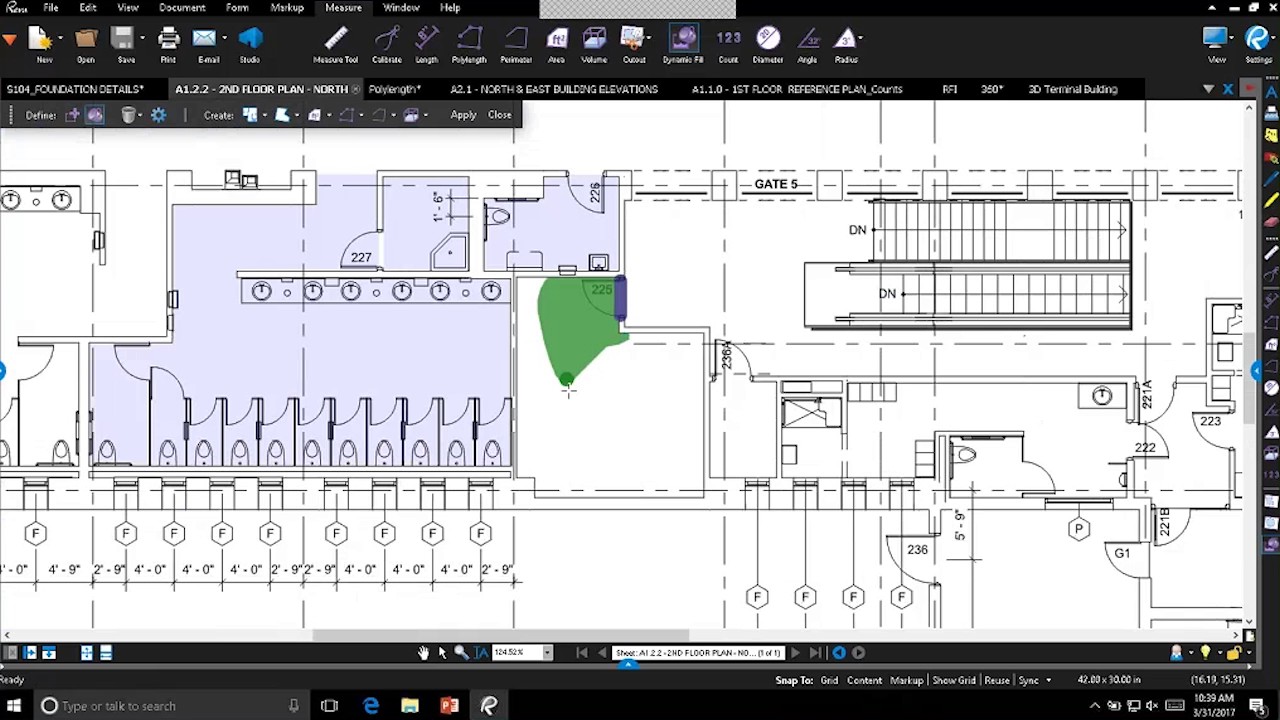The width and height of the screenshot is (1280, 720).
Task: Select the Define boundary tool icon
Action: [72, 115]
